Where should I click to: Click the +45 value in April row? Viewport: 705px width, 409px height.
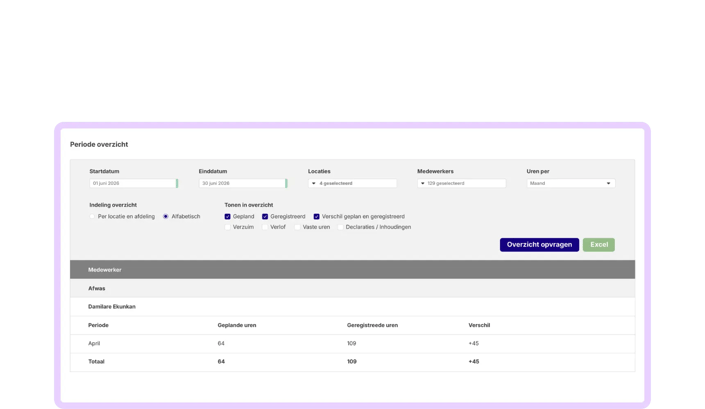[473, 343]
